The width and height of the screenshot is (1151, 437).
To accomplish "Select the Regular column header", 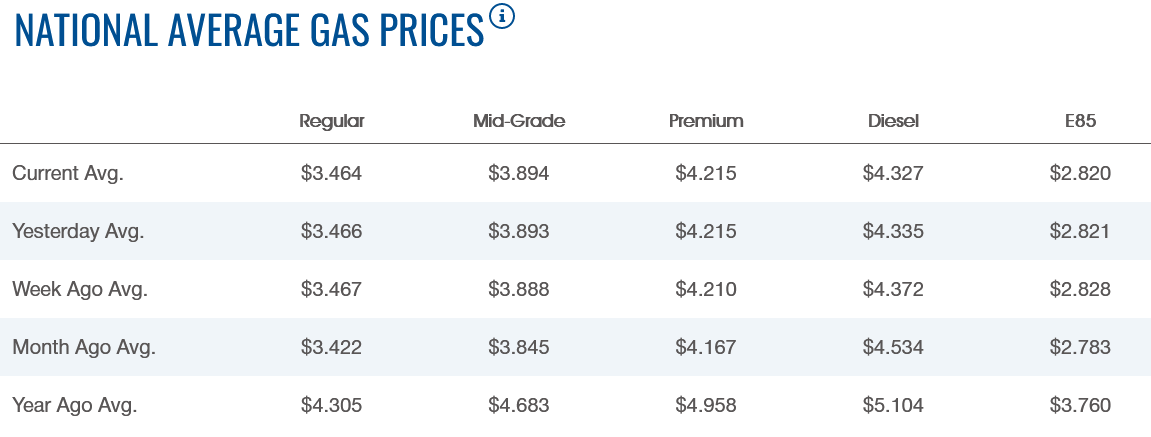I will (x=332, y=121).
